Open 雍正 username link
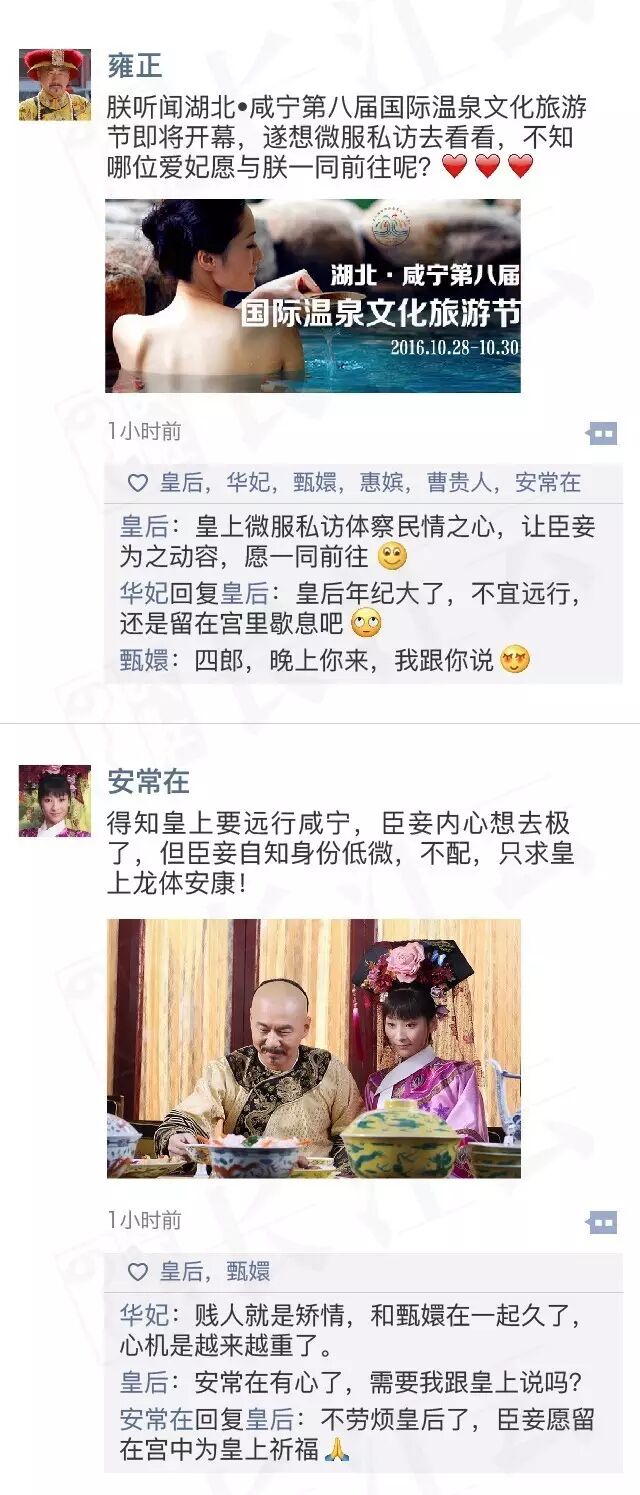 (135, 66)
